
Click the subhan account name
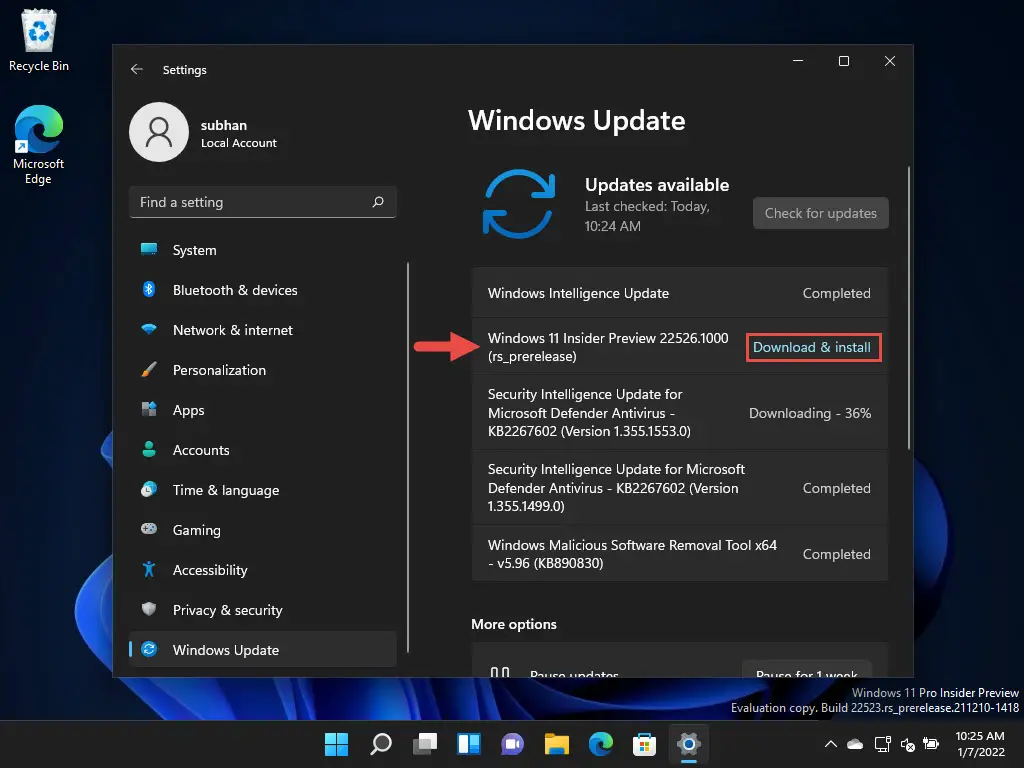click(x=223, y=125)
